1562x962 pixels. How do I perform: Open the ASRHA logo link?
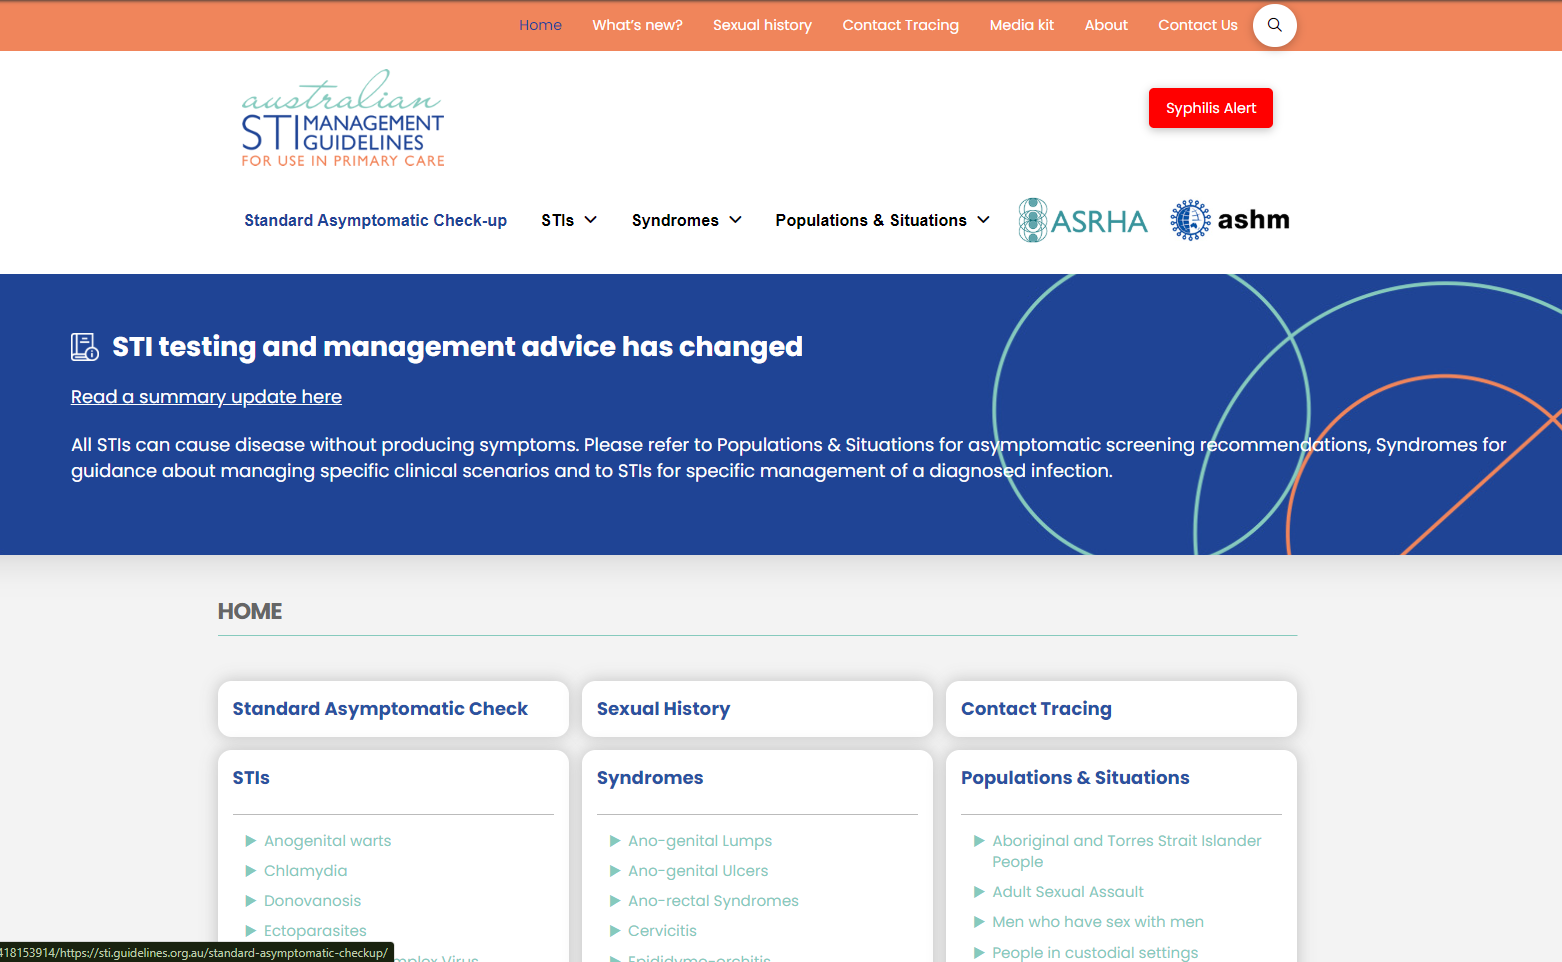[x=1083, y=220]
